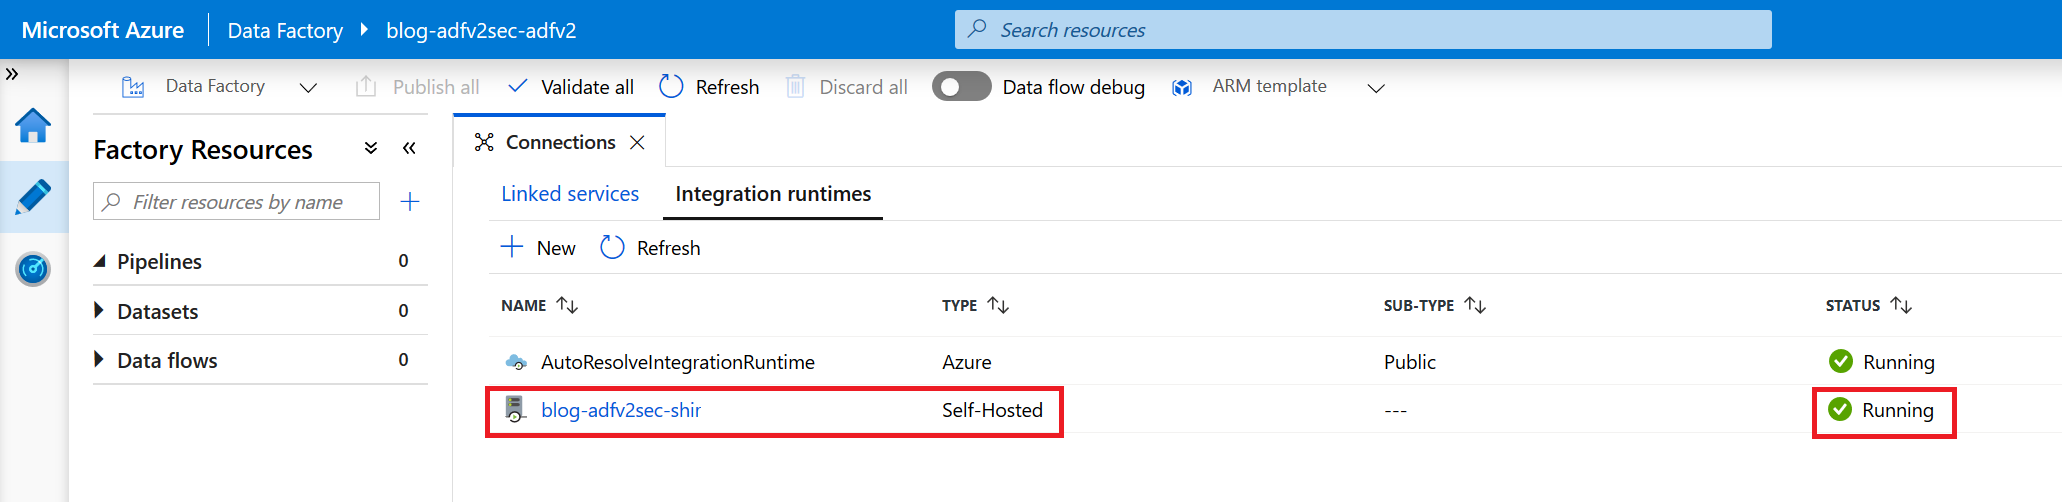Image resolution: width=2062 pixels, height=502 pixels.
Task: Click the Refresh icon in top toolbar
Action: click(671, 87)
